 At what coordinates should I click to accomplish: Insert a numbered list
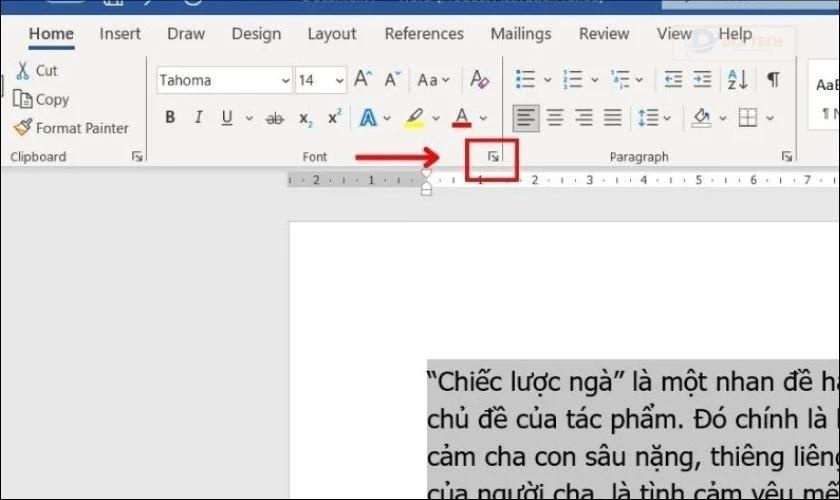[x=573, y=79]
